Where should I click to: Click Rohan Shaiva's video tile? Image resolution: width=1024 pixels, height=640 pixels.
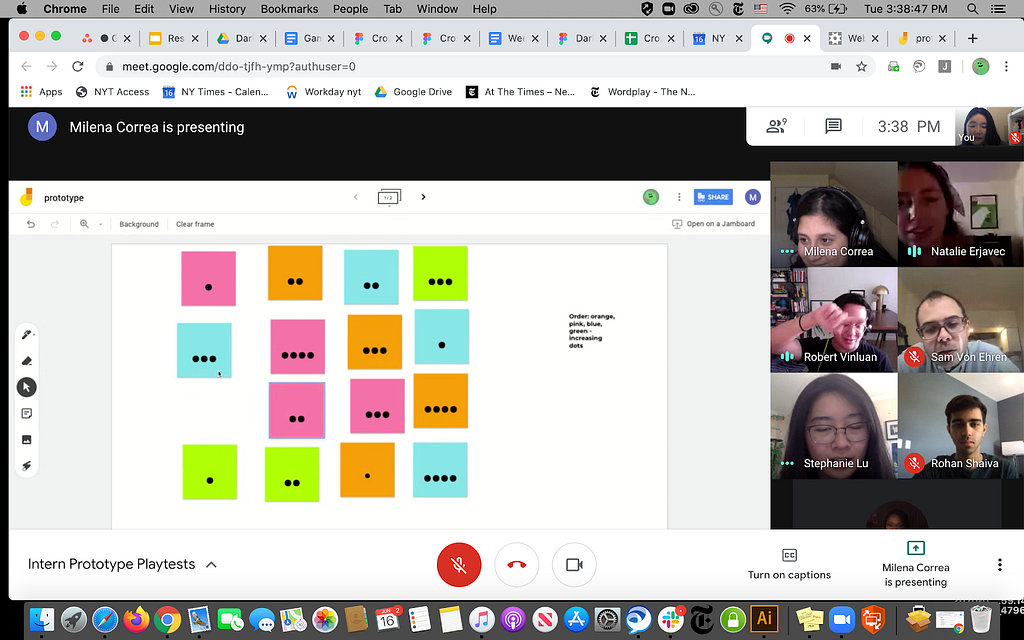pos(961,426)
